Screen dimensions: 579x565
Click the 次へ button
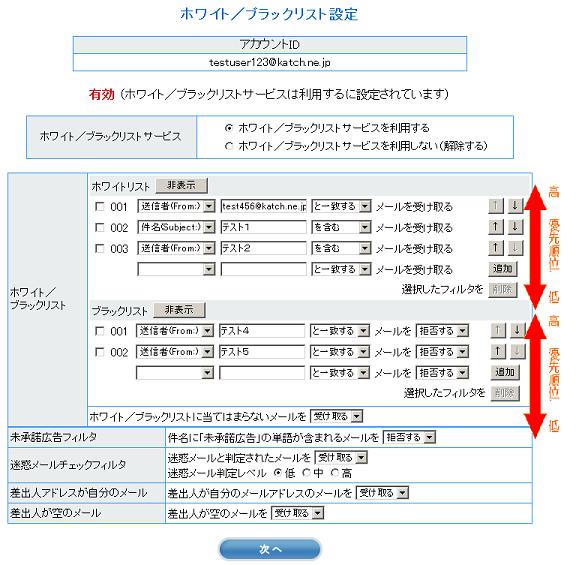point(270,549)
